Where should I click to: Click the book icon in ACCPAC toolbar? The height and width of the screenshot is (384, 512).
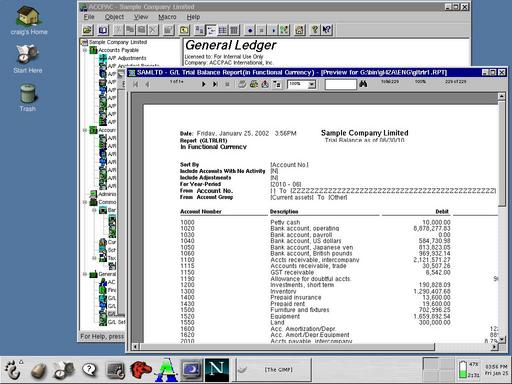(103, 30)
